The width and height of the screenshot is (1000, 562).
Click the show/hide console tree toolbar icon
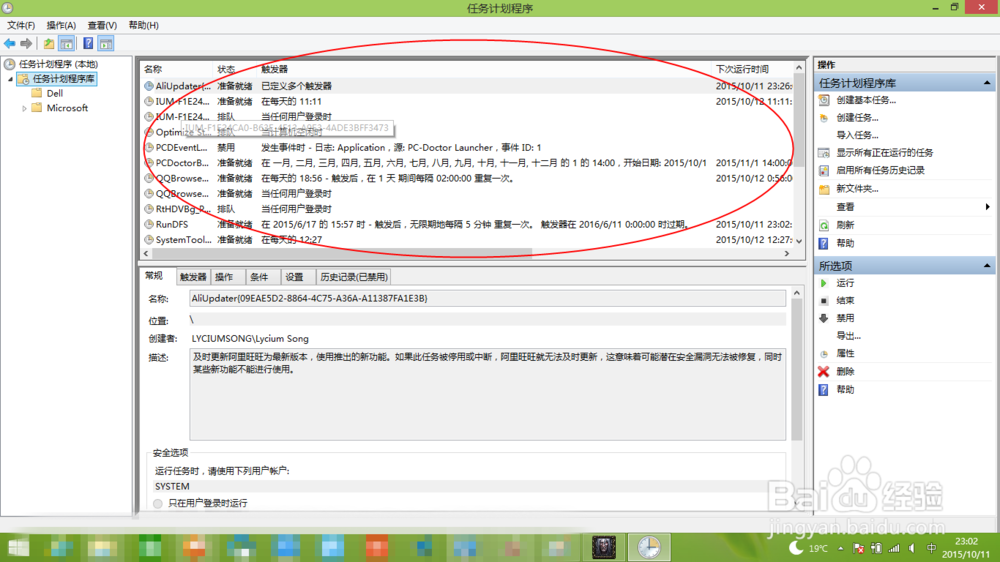tap(66, 43)
